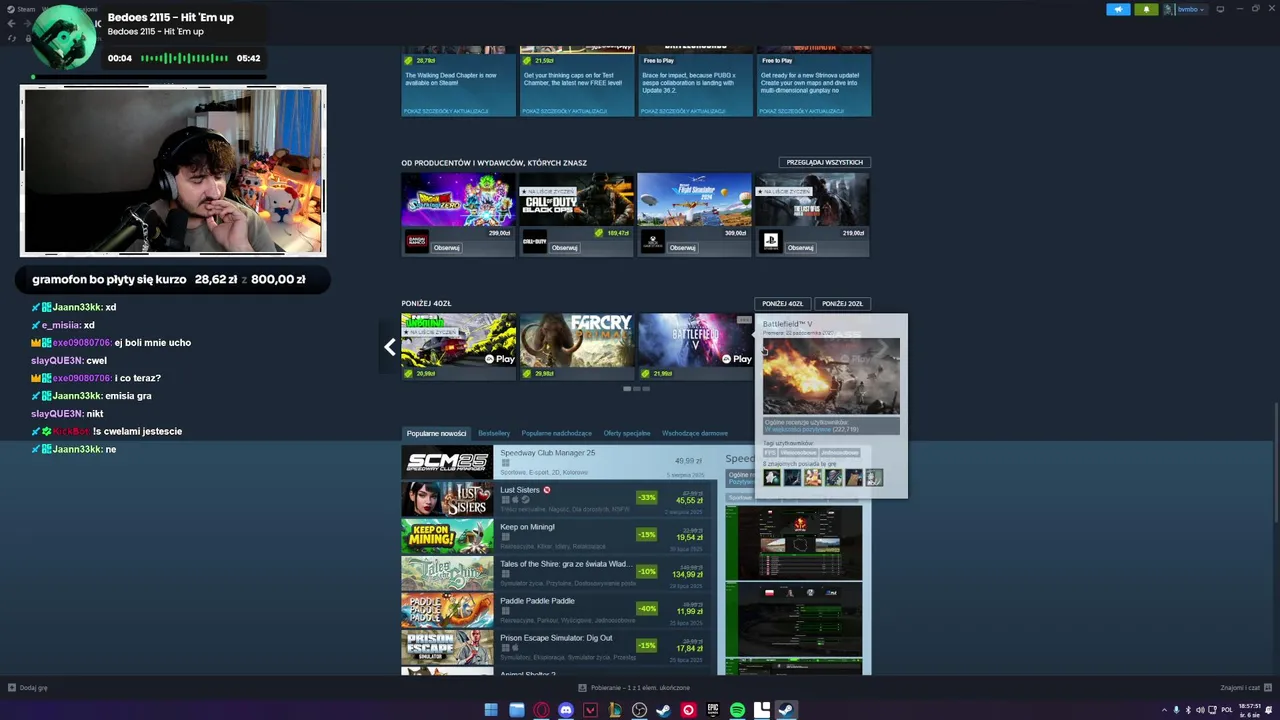Open the POL language selector
Viewport: 1280px width, 720px height.
[x=1227, y=710]
